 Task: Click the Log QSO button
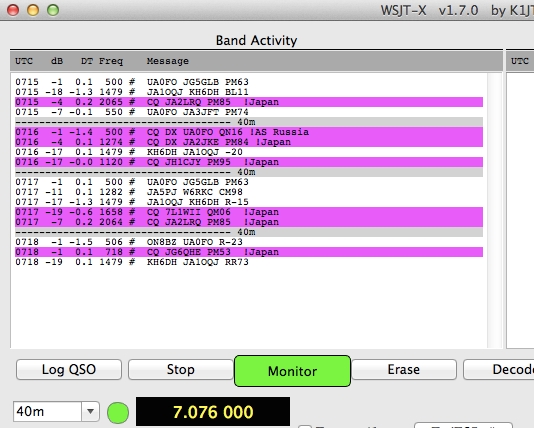tap(69, 369)
